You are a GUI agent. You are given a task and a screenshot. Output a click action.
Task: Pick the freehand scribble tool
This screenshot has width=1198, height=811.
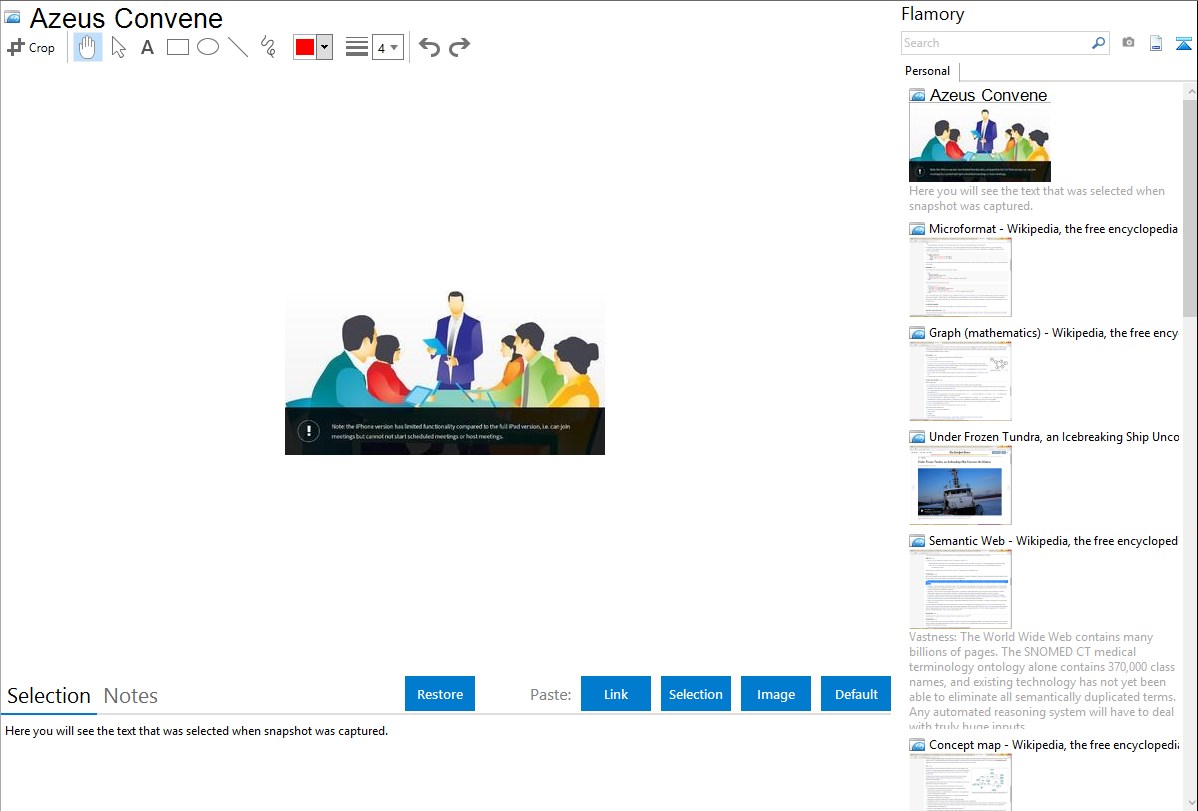click(x=268, y=47)
